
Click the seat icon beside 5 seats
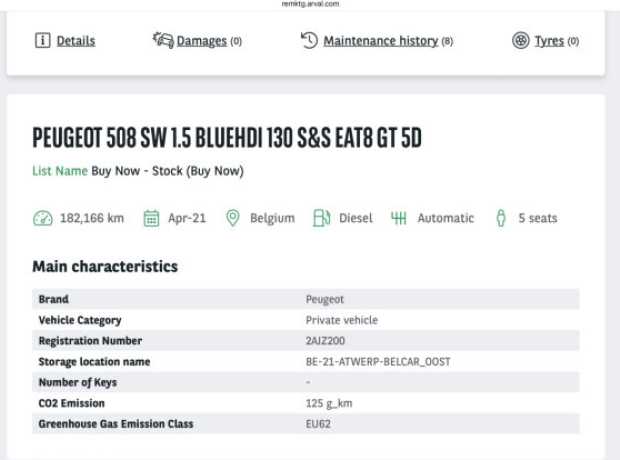tap(501, 218)
